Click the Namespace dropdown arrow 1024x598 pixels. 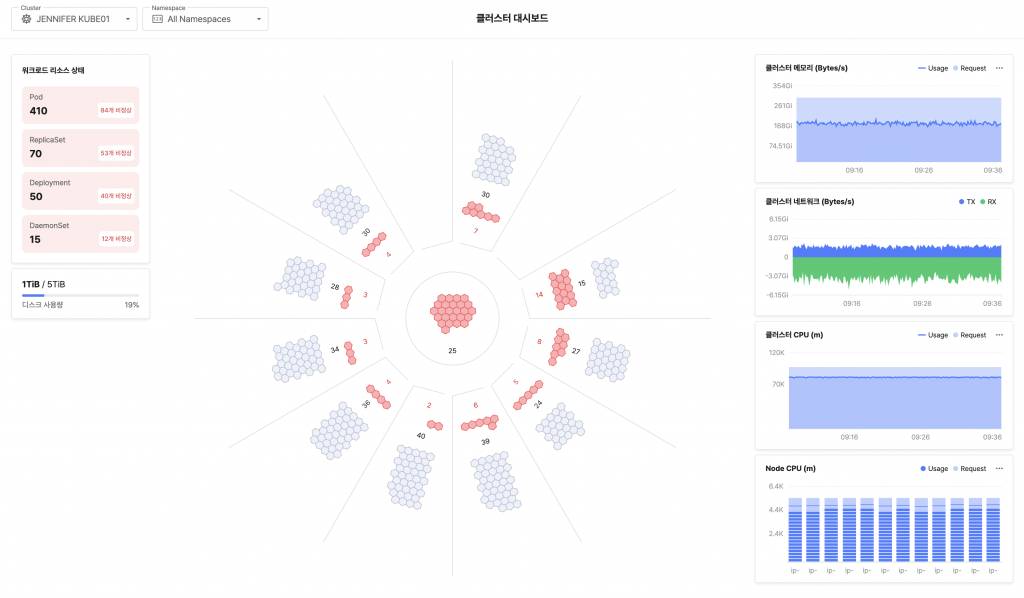259,19
